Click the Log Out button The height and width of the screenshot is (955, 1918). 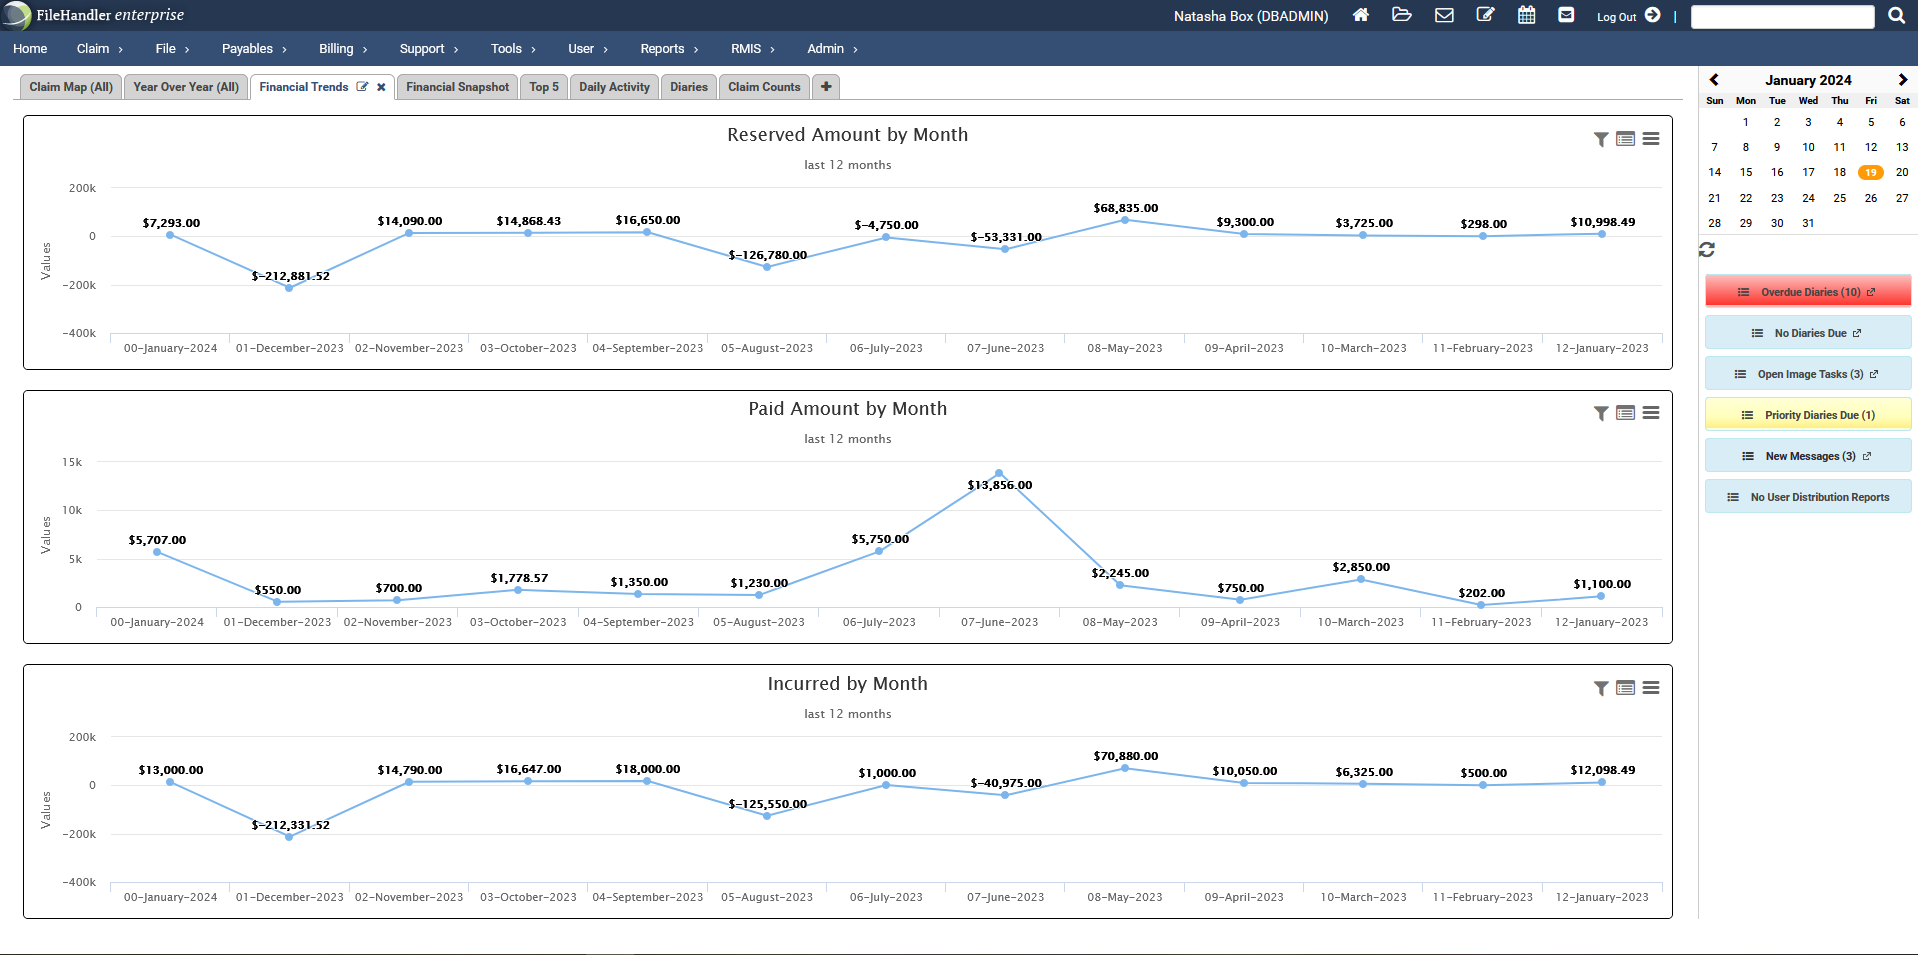click(1616, 17)
